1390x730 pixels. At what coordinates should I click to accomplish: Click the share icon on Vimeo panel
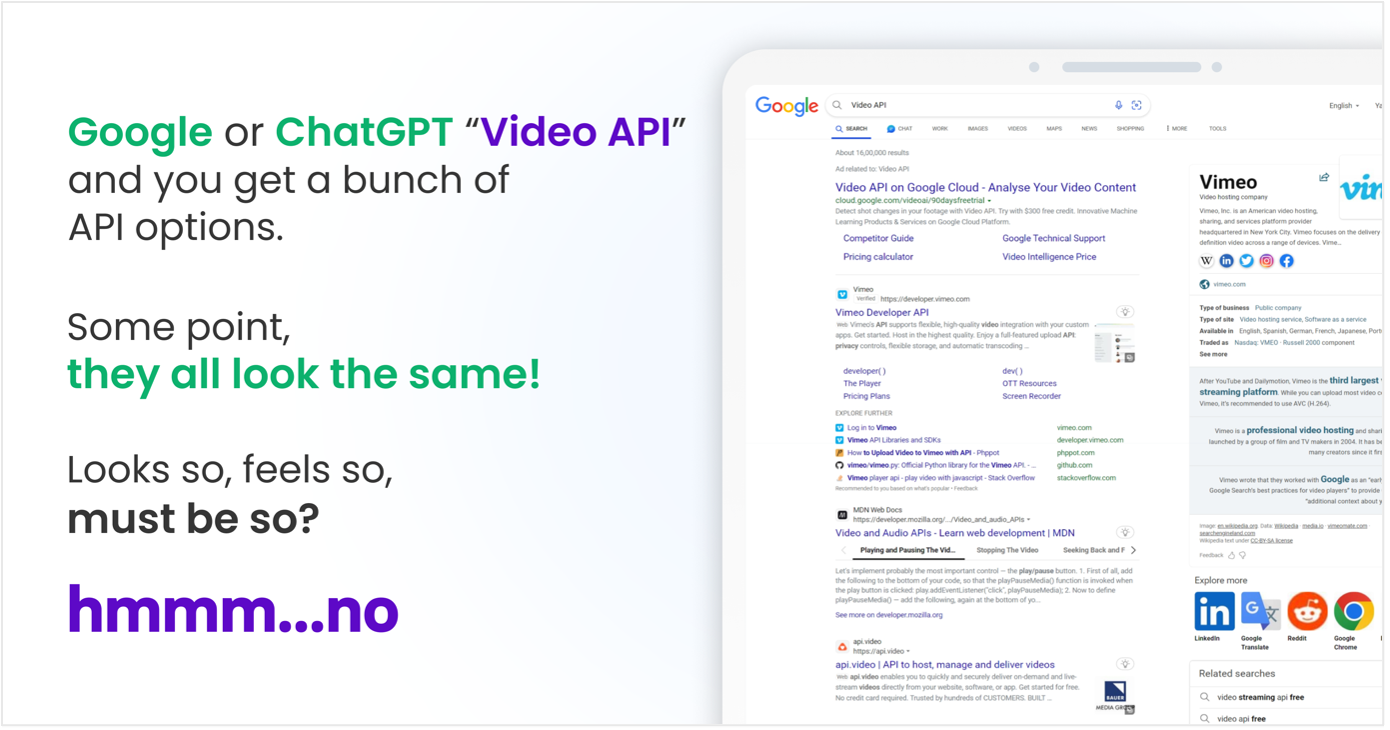1324,178
